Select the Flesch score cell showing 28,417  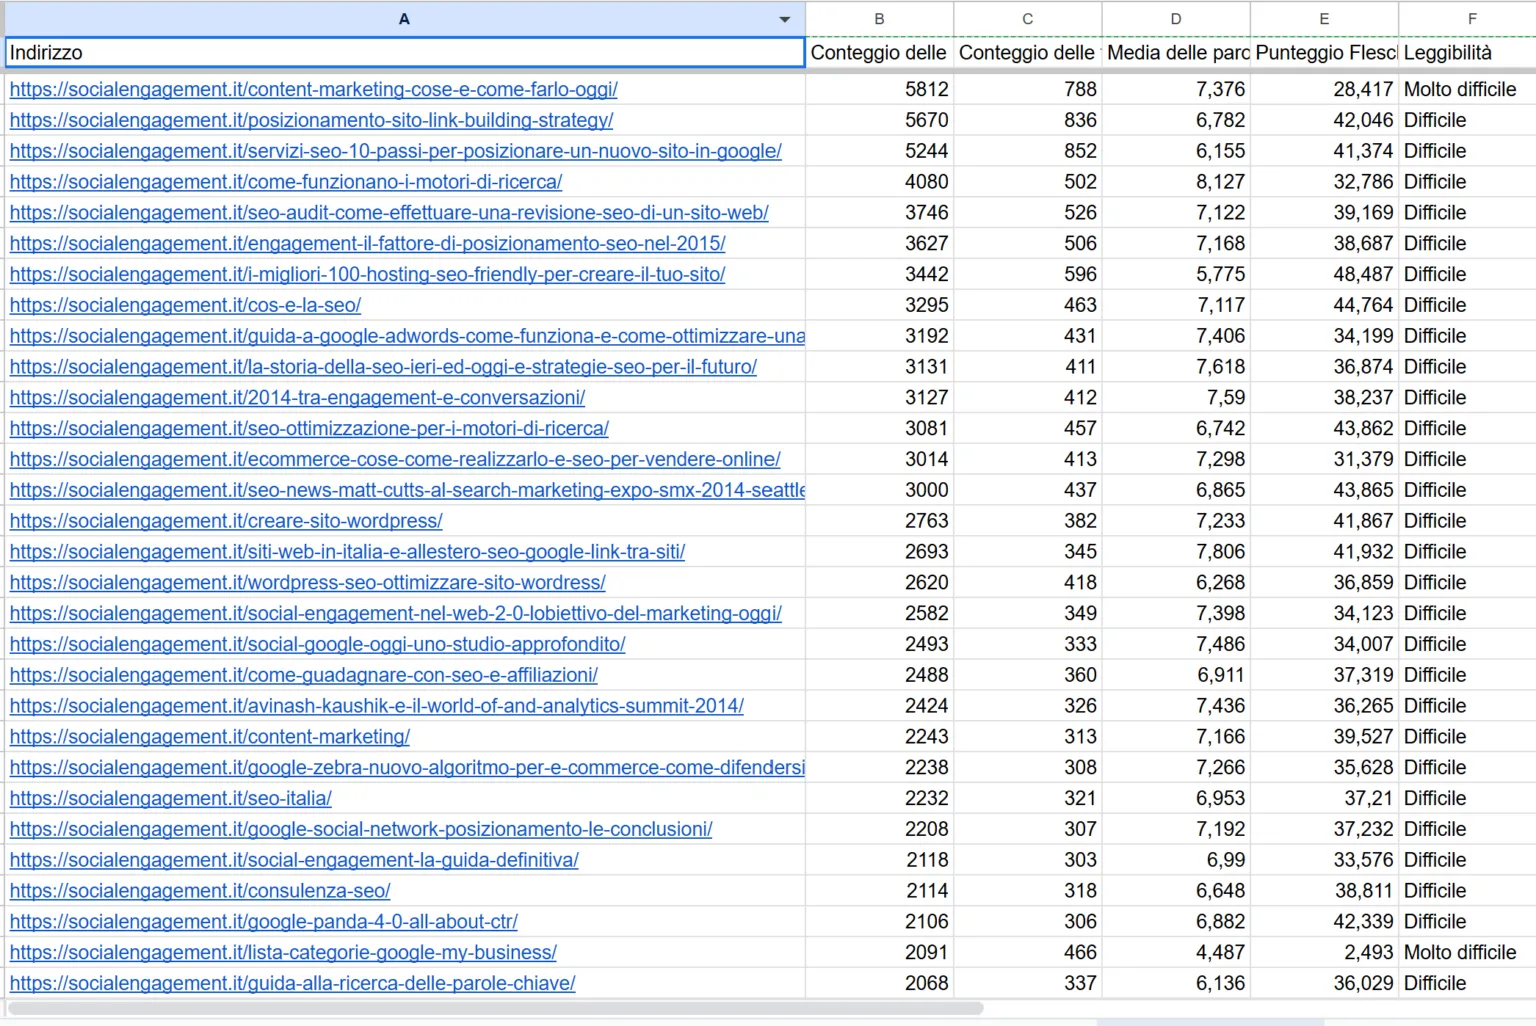click(x=1324, y=89)
